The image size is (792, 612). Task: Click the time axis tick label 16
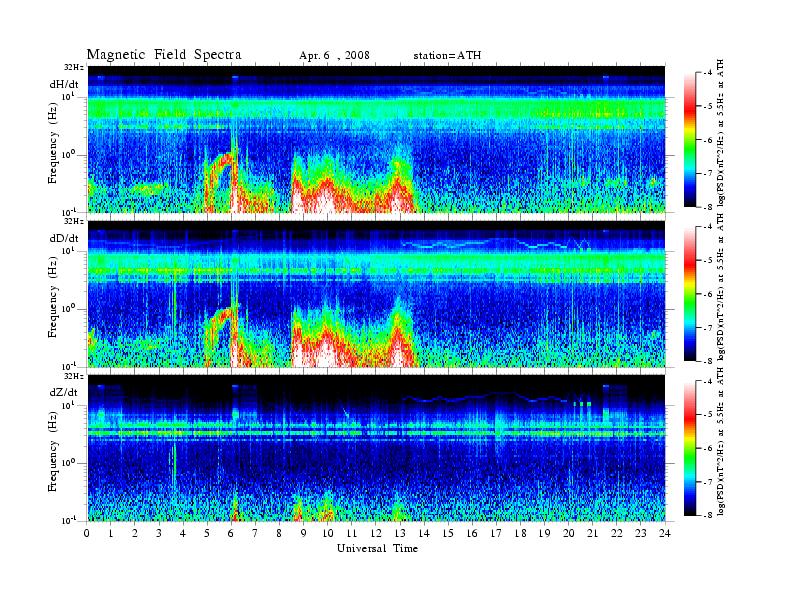(x=472, y=533)
